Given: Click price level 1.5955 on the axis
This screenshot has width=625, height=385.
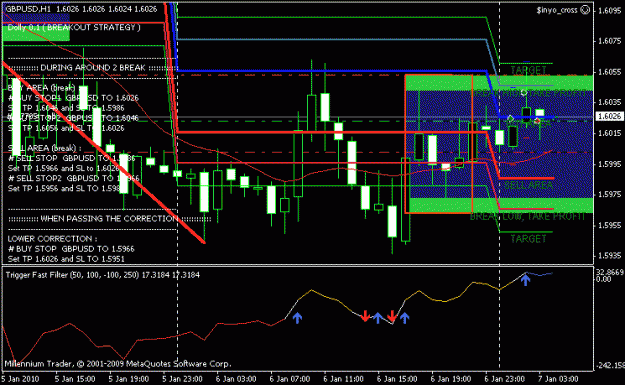Looking at the screenshot, I should click(x=610, y=225).
